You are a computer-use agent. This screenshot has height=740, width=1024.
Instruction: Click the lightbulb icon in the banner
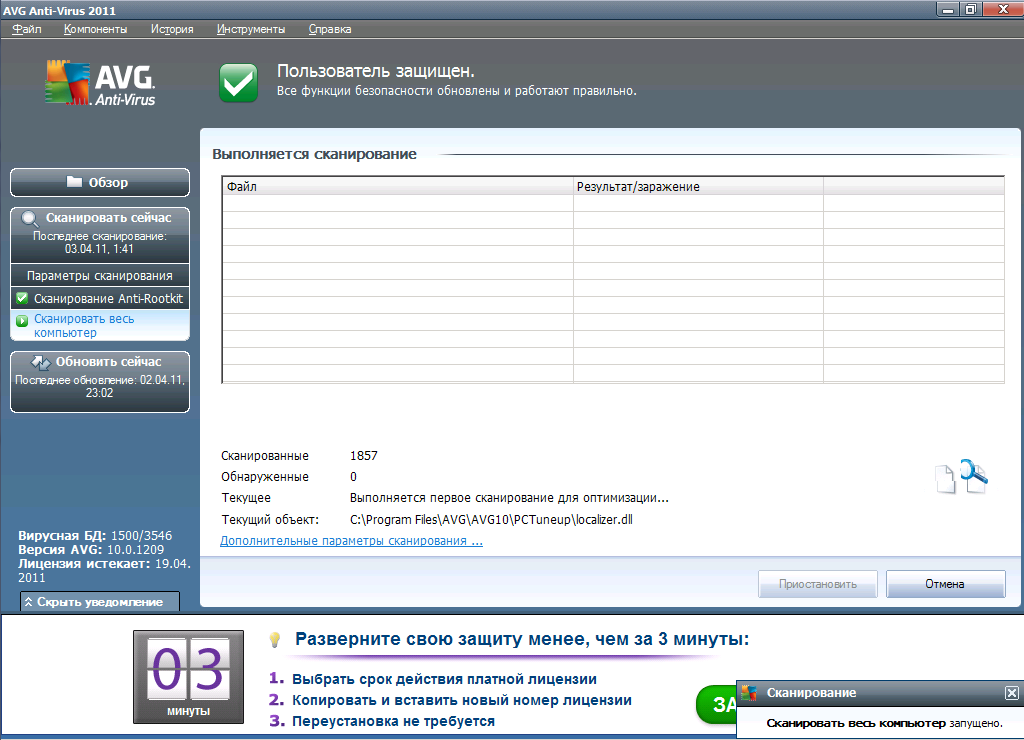tap(275, 640)
